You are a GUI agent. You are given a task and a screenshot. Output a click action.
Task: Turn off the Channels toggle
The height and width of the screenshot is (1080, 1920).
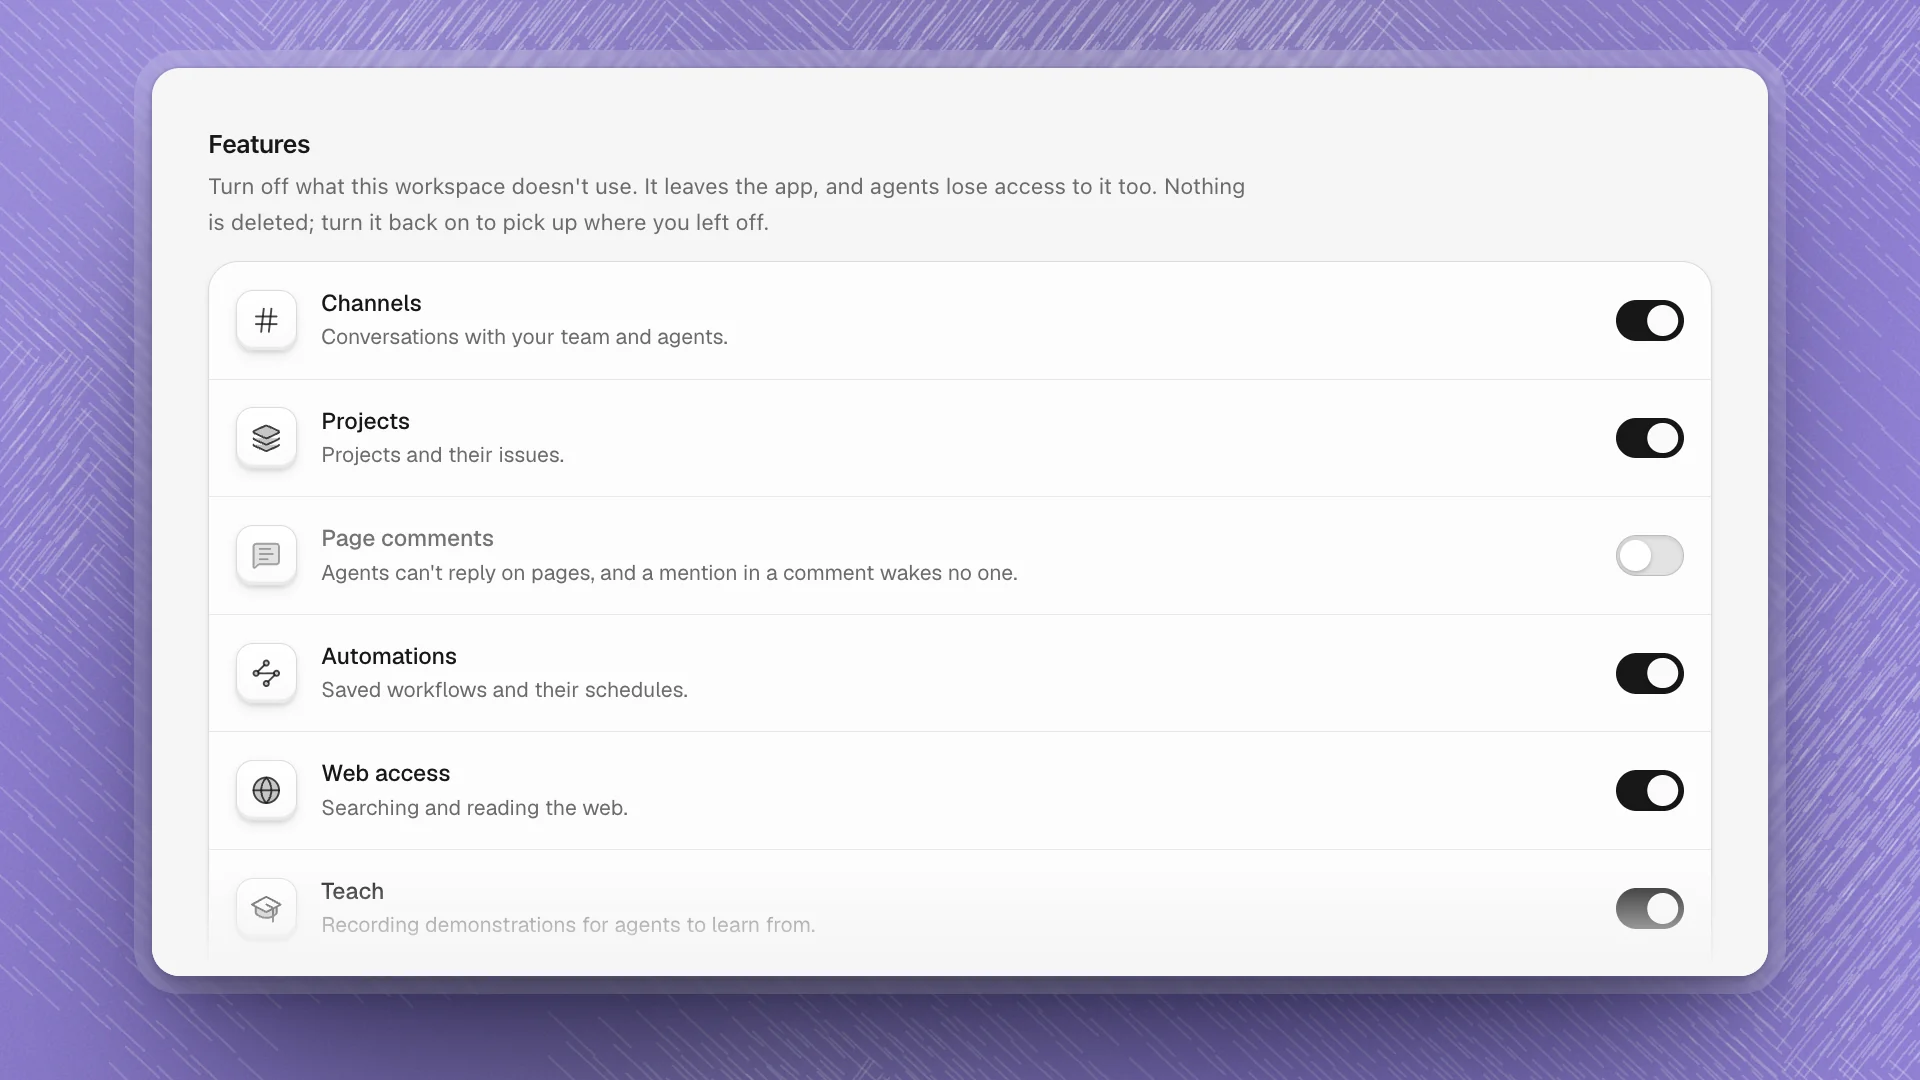[1649, 320]
